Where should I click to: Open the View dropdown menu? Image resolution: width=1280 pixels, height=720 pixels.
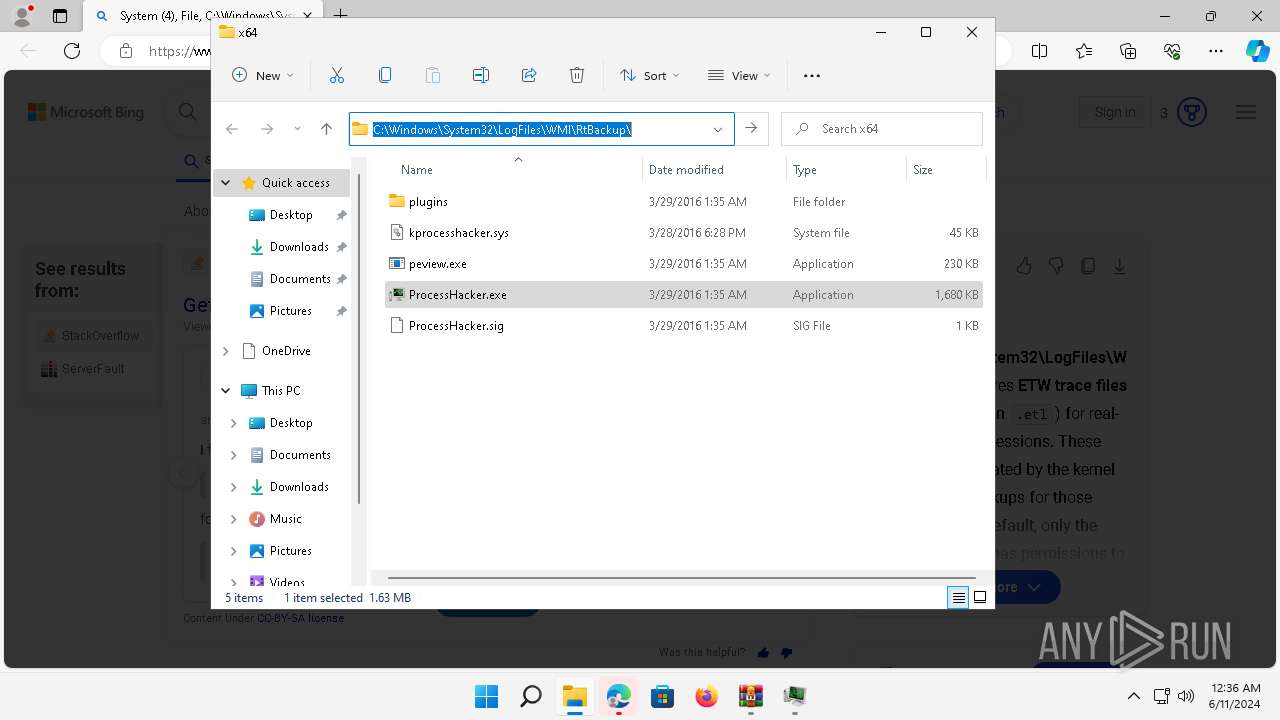[739, 75]
